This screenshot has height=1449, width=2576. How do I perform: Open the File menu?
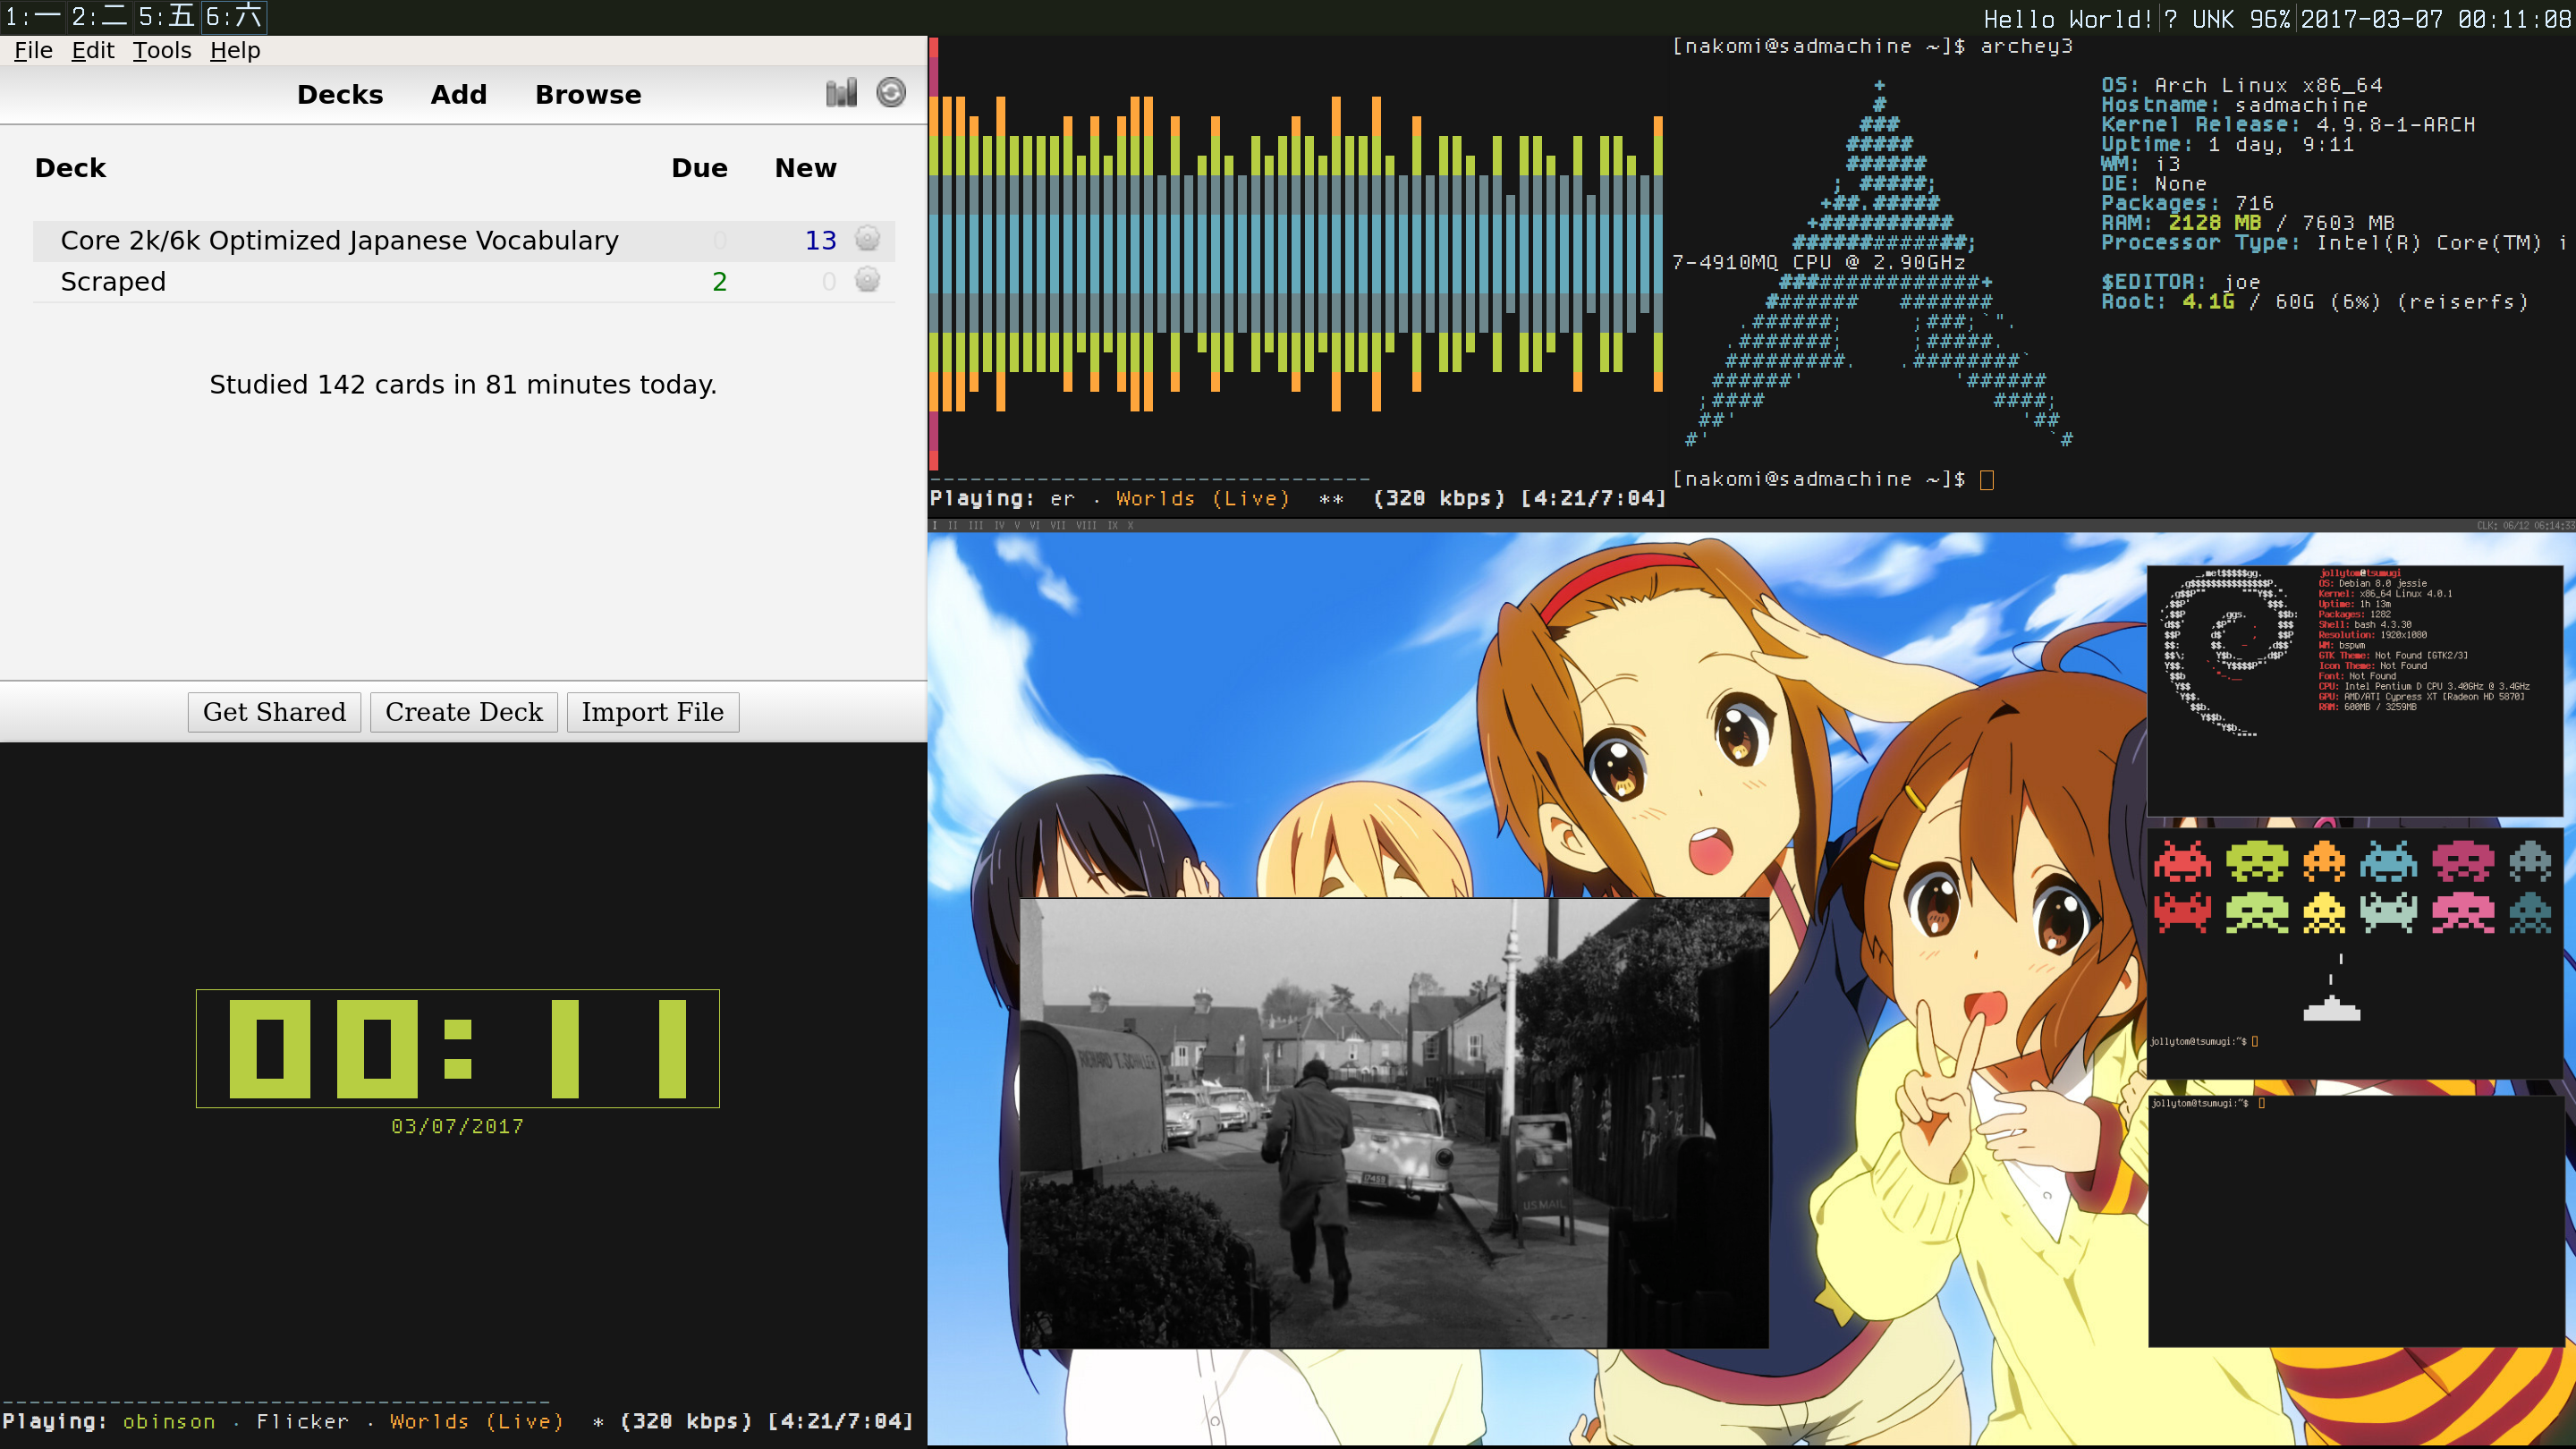pyautogui.click(x=33, y=50)
